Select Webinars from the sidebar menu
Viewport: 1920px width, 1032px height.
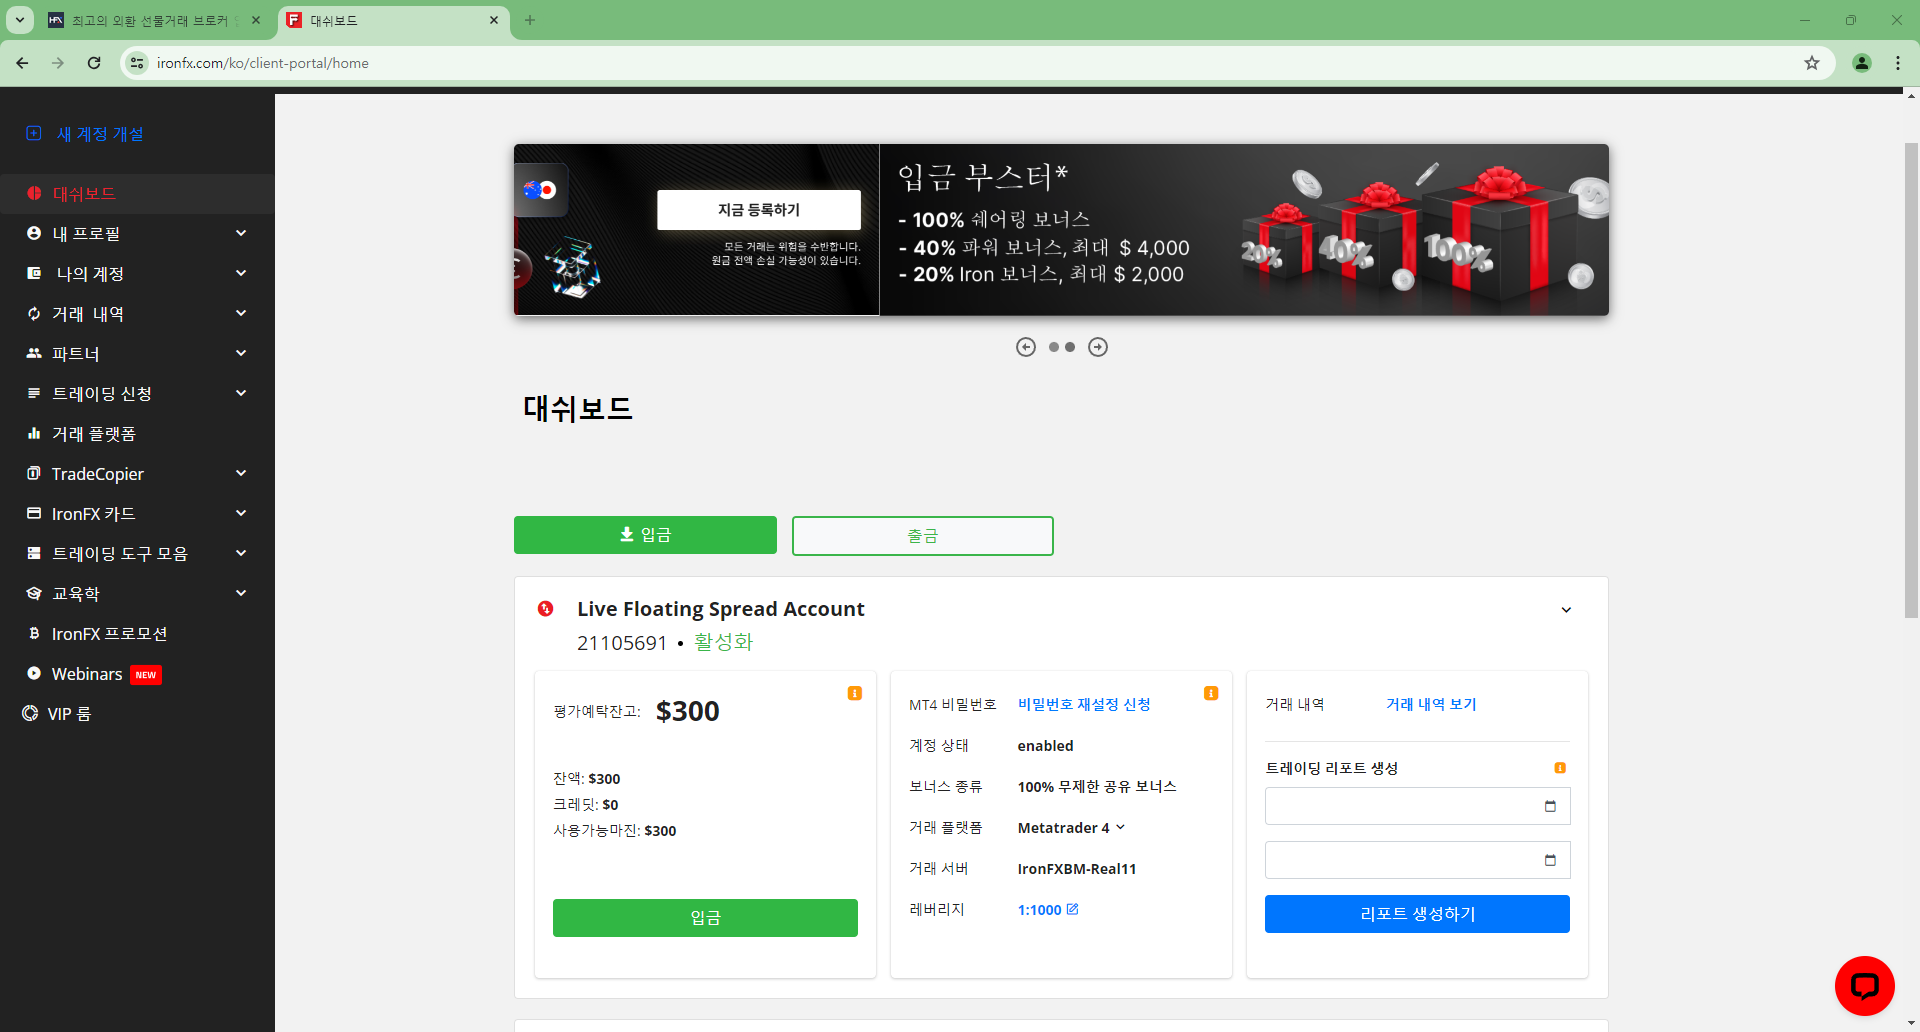(x=88, y=673)
